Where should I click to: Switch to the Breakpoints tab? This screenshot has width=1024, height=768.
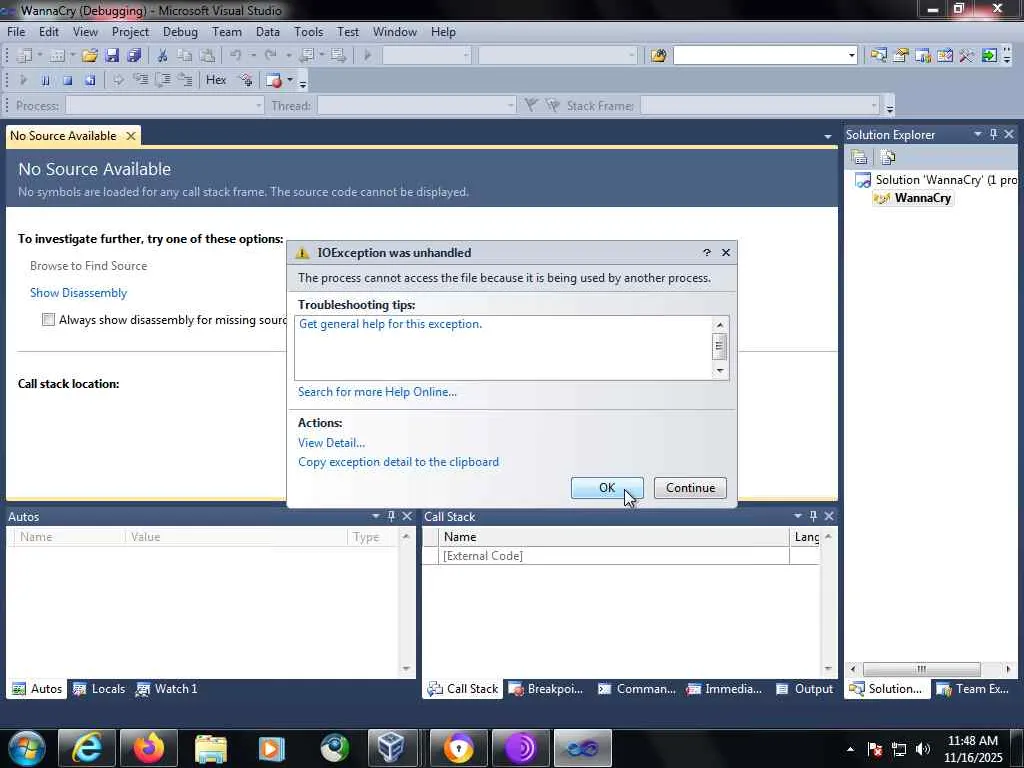click(x=546, y=688)
